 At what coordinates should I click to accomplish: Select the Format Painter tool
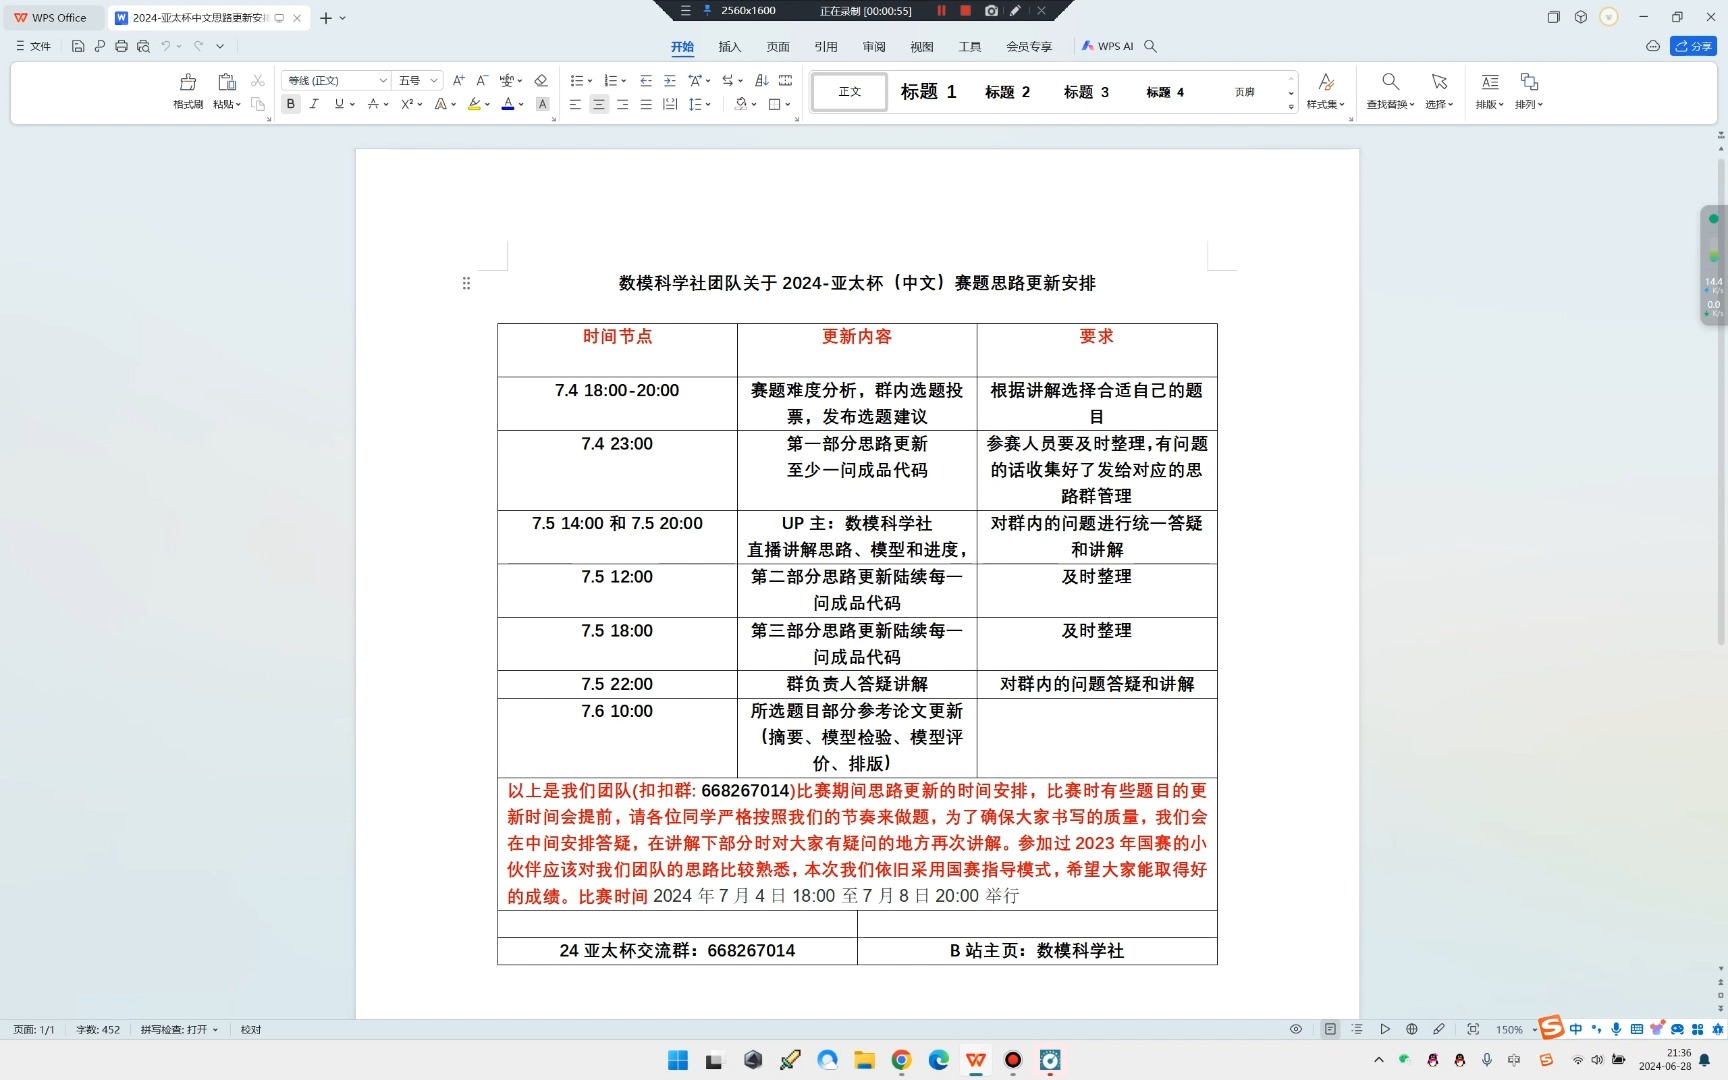tap(188, 90)
